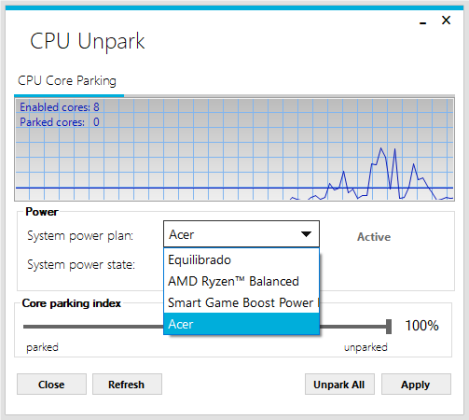The height and width of the screenshot is (420, 469).
Task: Click the Acer combo box field
Action: (241, 234)
